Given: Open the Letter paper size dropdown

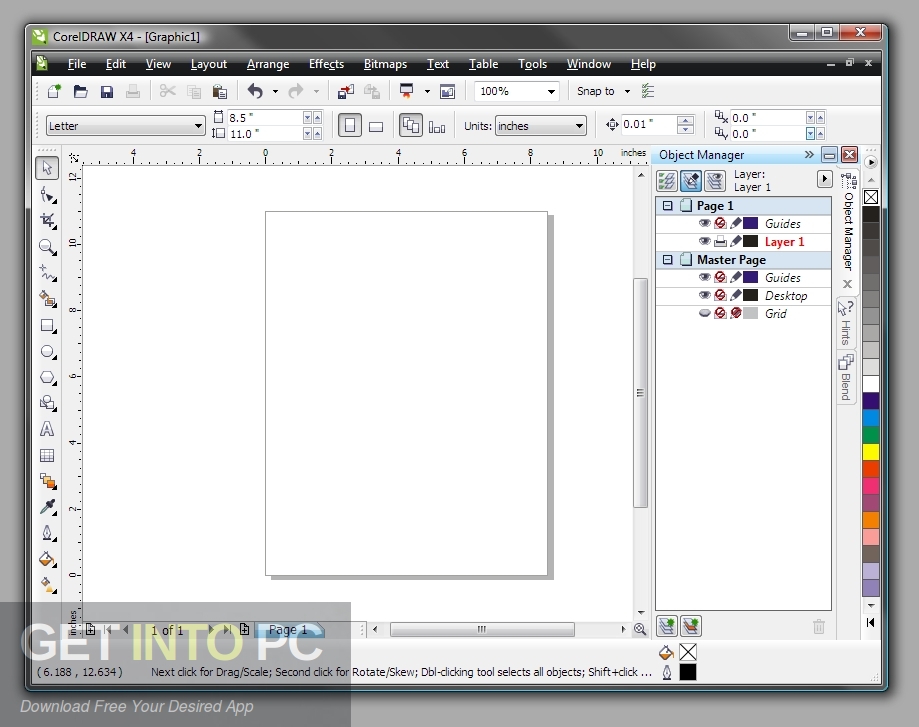Looking at the screenshot, I should pyautogui.click(x=198, y=126).
